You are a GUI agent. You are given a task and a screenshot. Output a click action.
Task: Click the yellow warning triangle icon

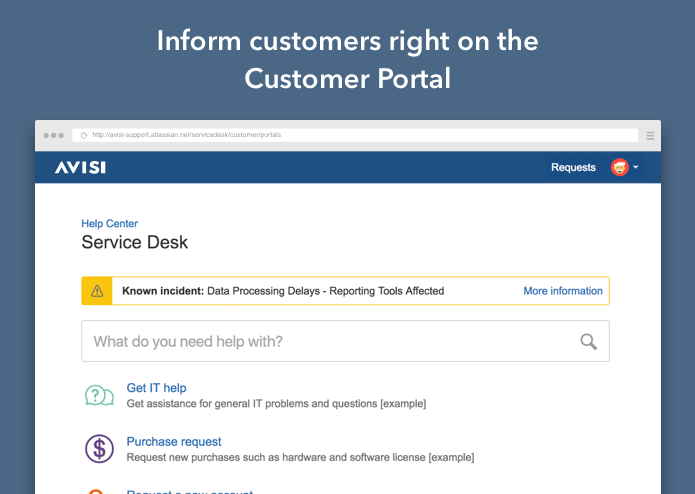(x=97, y=291)
